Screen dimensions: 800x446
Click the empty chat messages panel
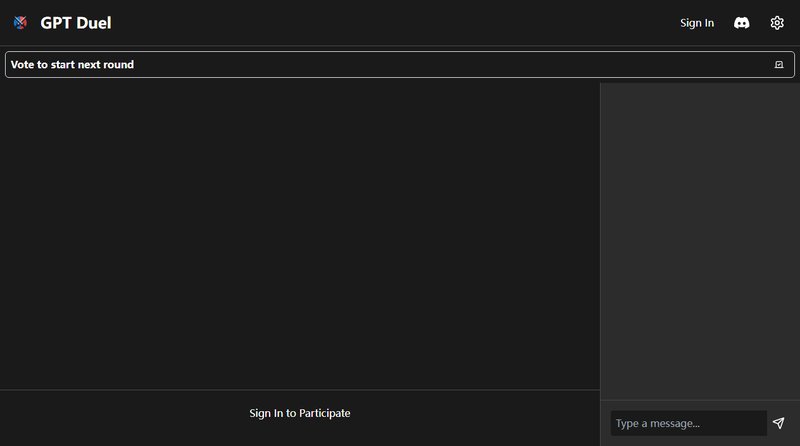coord(700,240)
